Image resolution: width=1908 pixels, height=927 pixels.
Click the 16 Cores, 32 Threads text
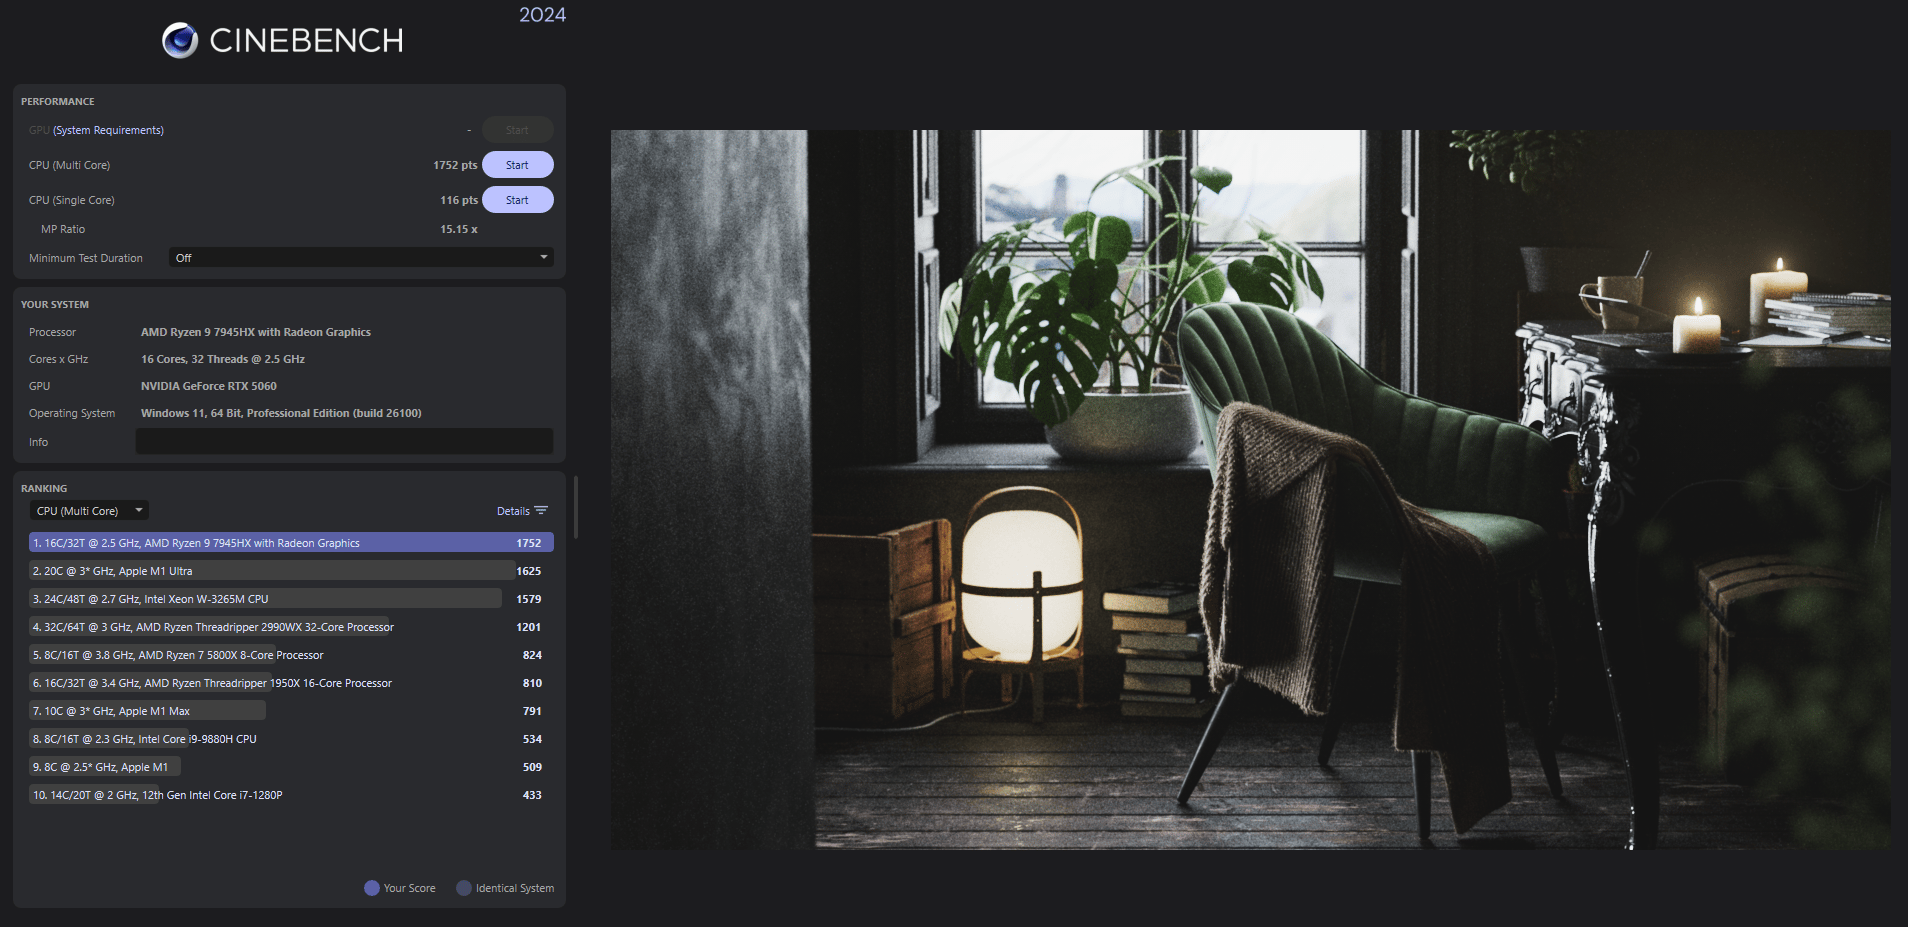coord(223,359)
